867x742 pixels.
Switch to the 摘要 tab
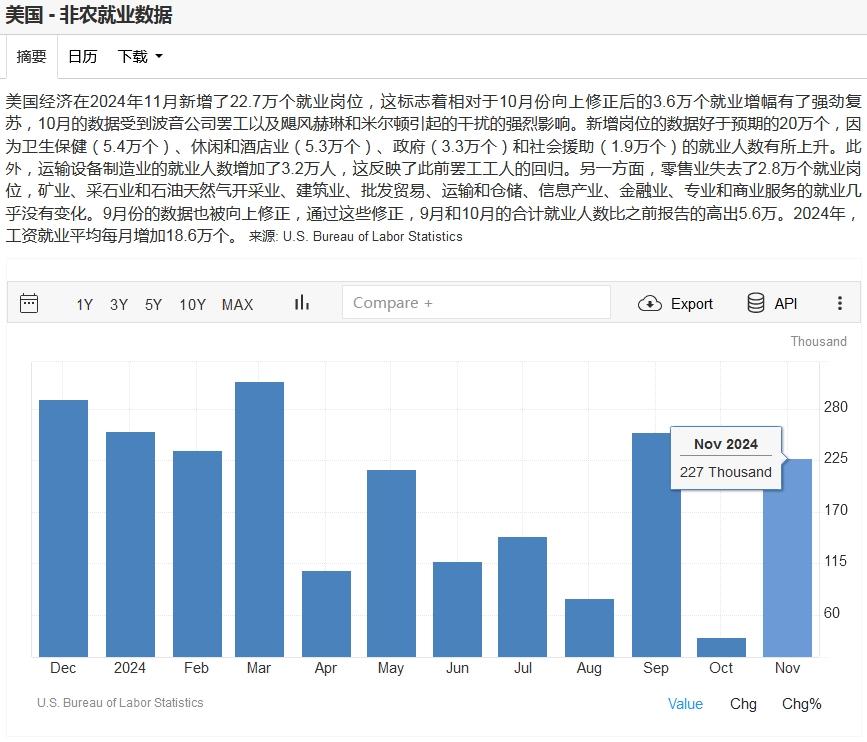(x=32, y=57)
